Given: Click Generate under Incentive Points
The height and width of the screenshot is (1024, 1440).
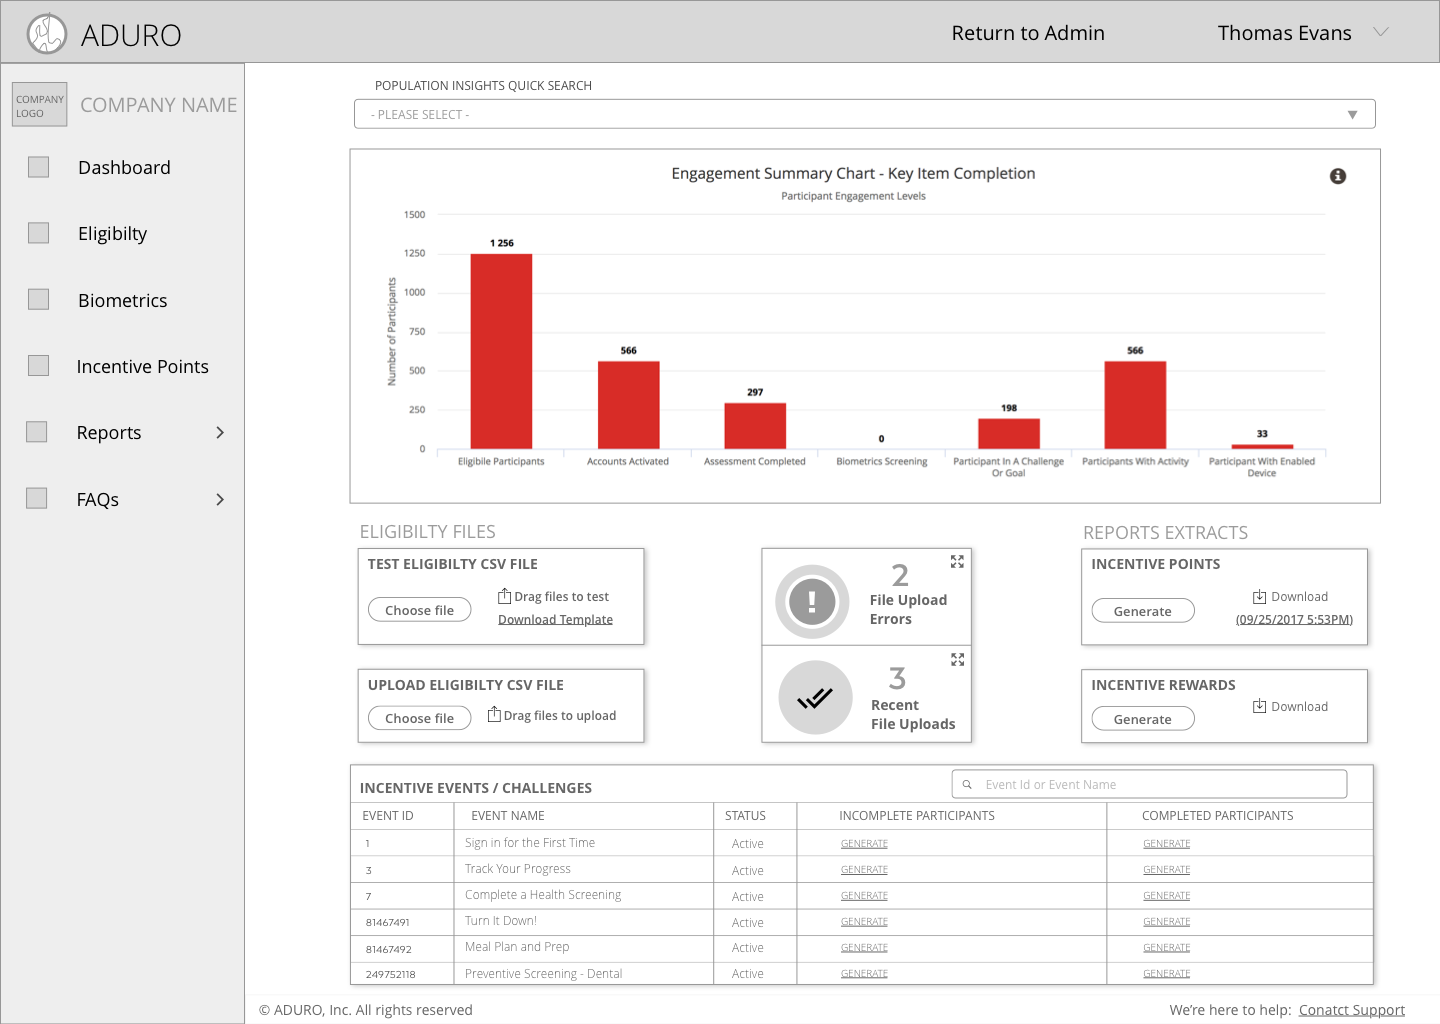Looking at the screenshot, I should point(1142,611).
